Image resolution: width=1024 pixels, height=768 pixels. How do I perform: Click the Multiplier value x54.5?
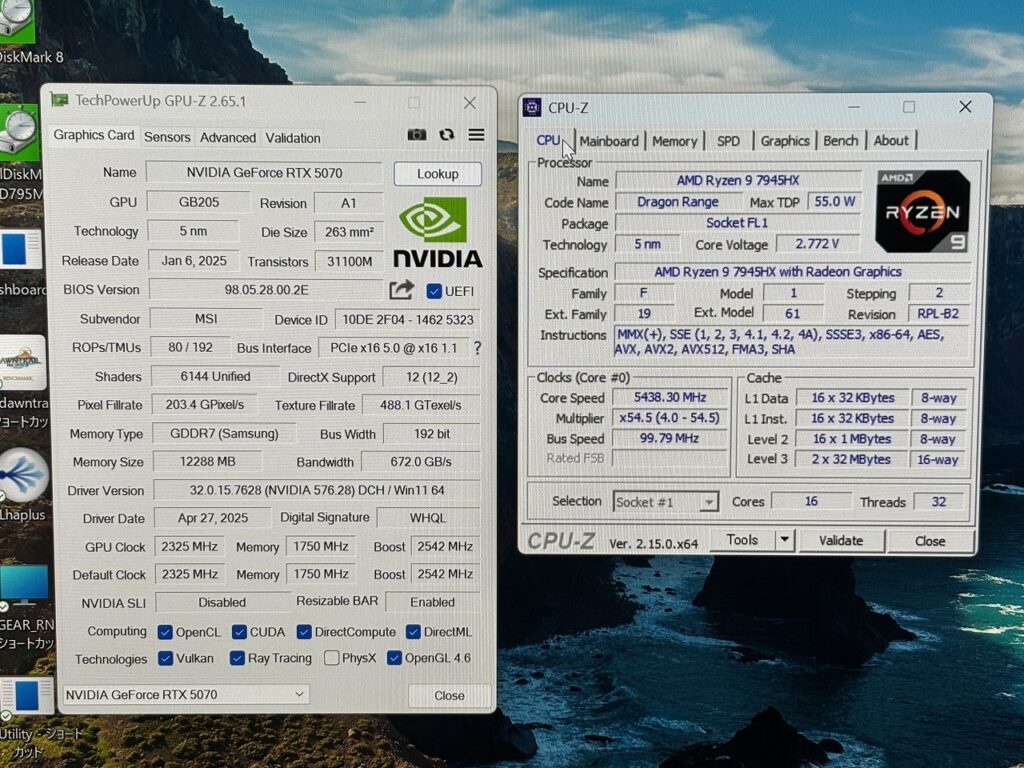pyautogui.click(x=670, y=418)
